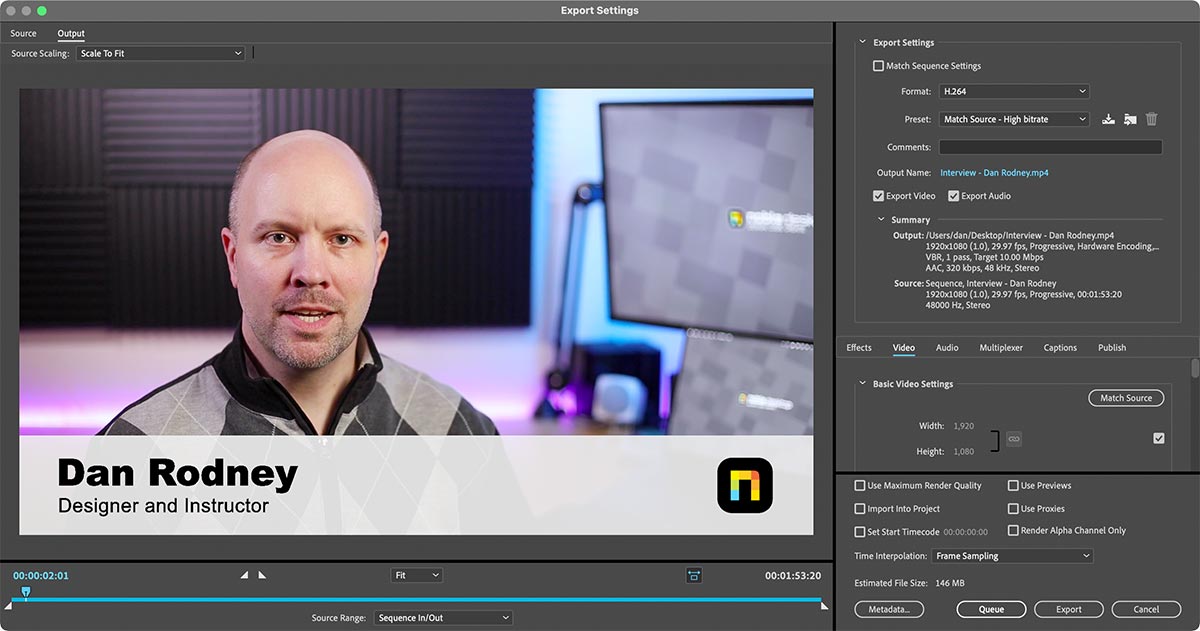Click the width and height link icon
This screenshot has height=631, width=1200.
(1013, 438)
